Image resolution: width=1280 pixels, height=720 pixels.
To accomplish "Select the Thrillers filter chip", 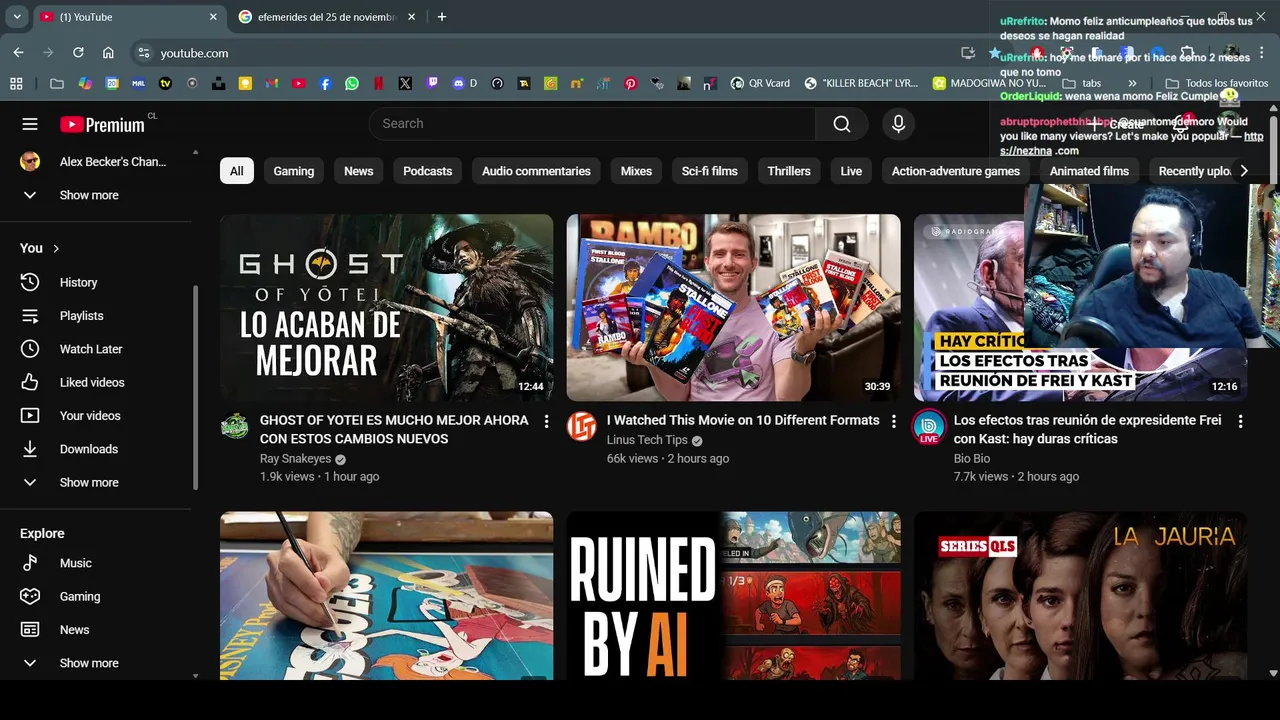I will (x=789, y=171).
